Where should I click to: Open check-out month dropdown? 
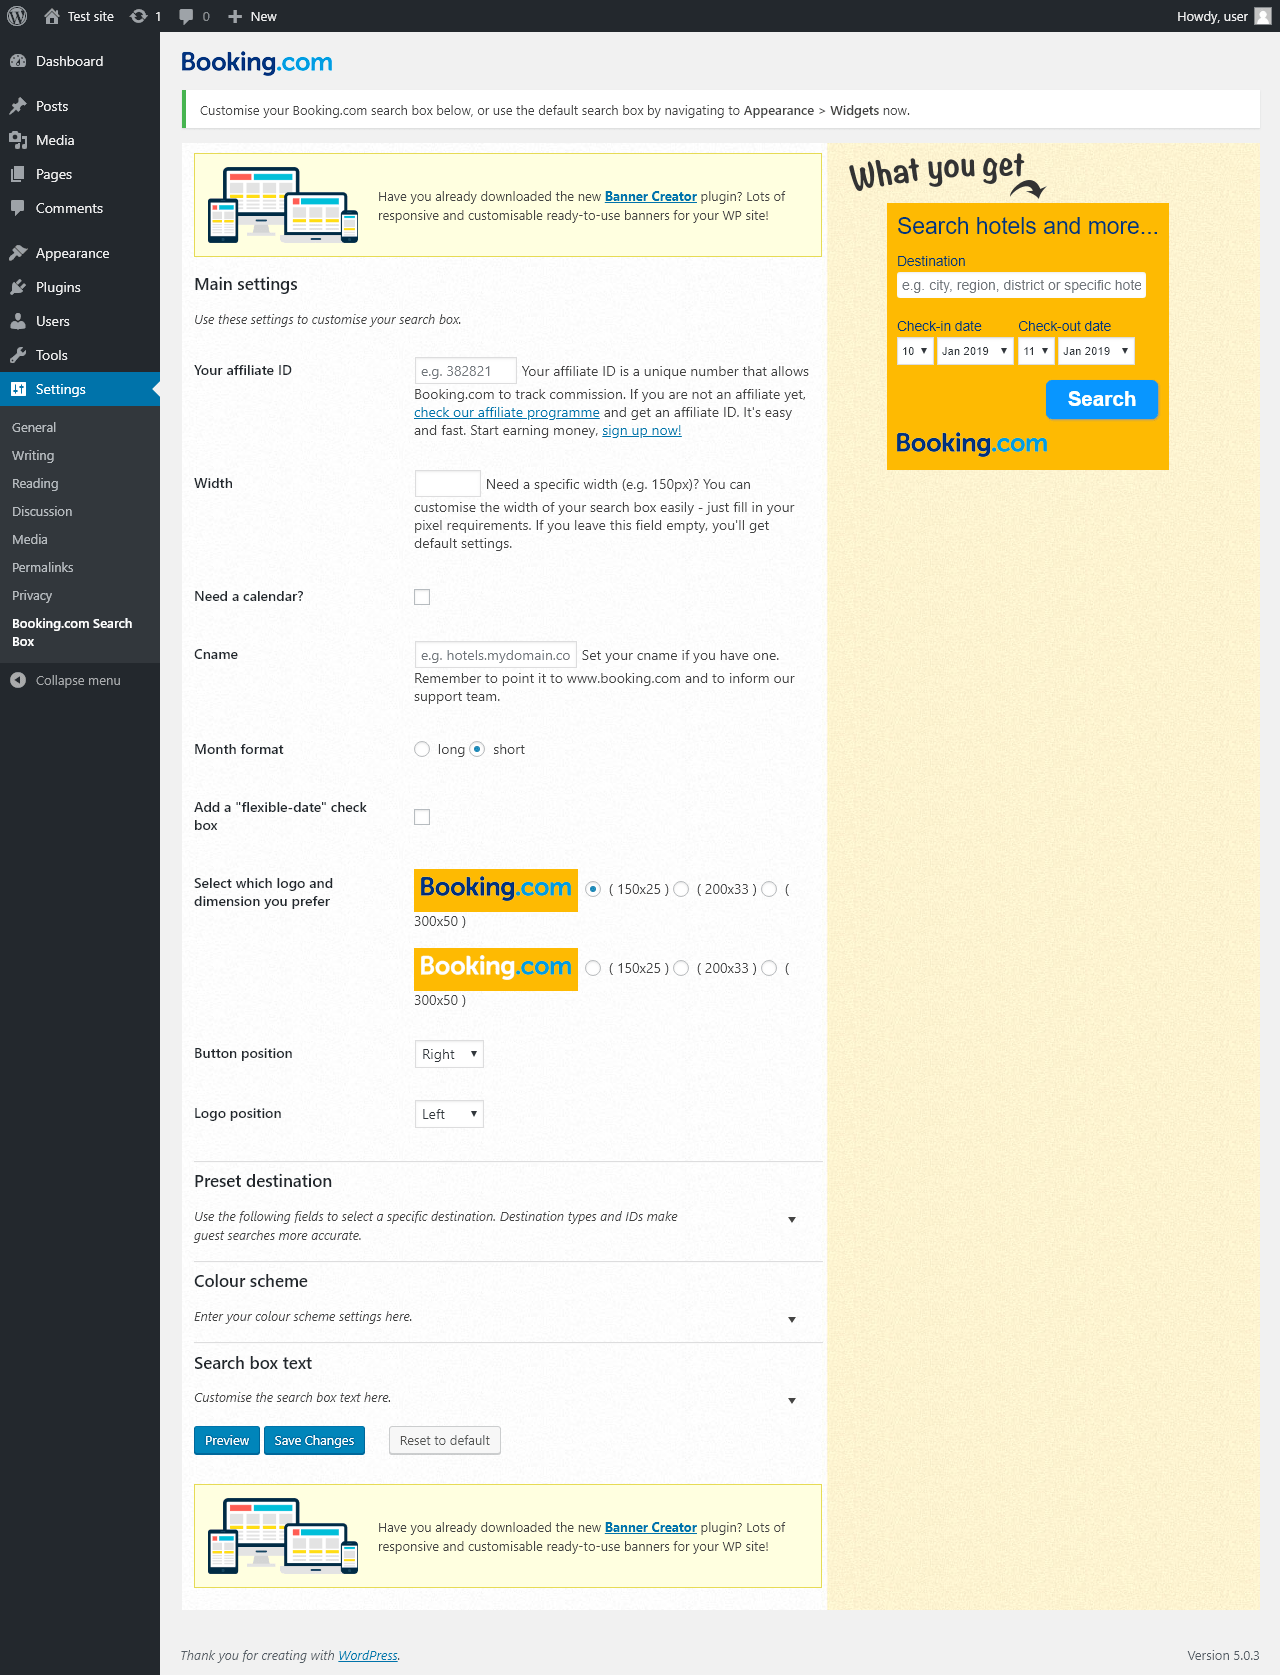click(x=1096, y=351)
